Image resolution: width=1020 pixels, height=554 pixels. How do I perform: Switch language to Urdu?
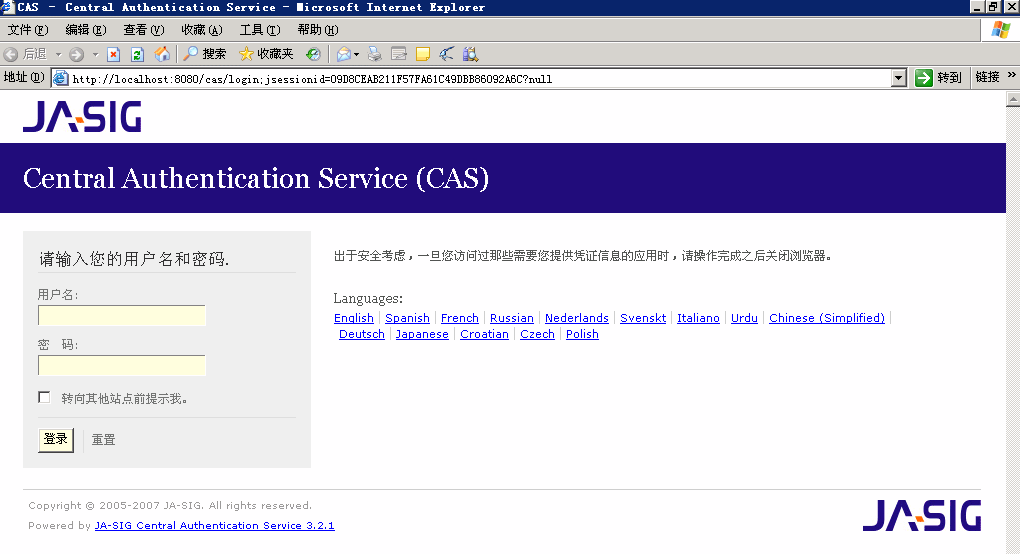coord(744,318)
